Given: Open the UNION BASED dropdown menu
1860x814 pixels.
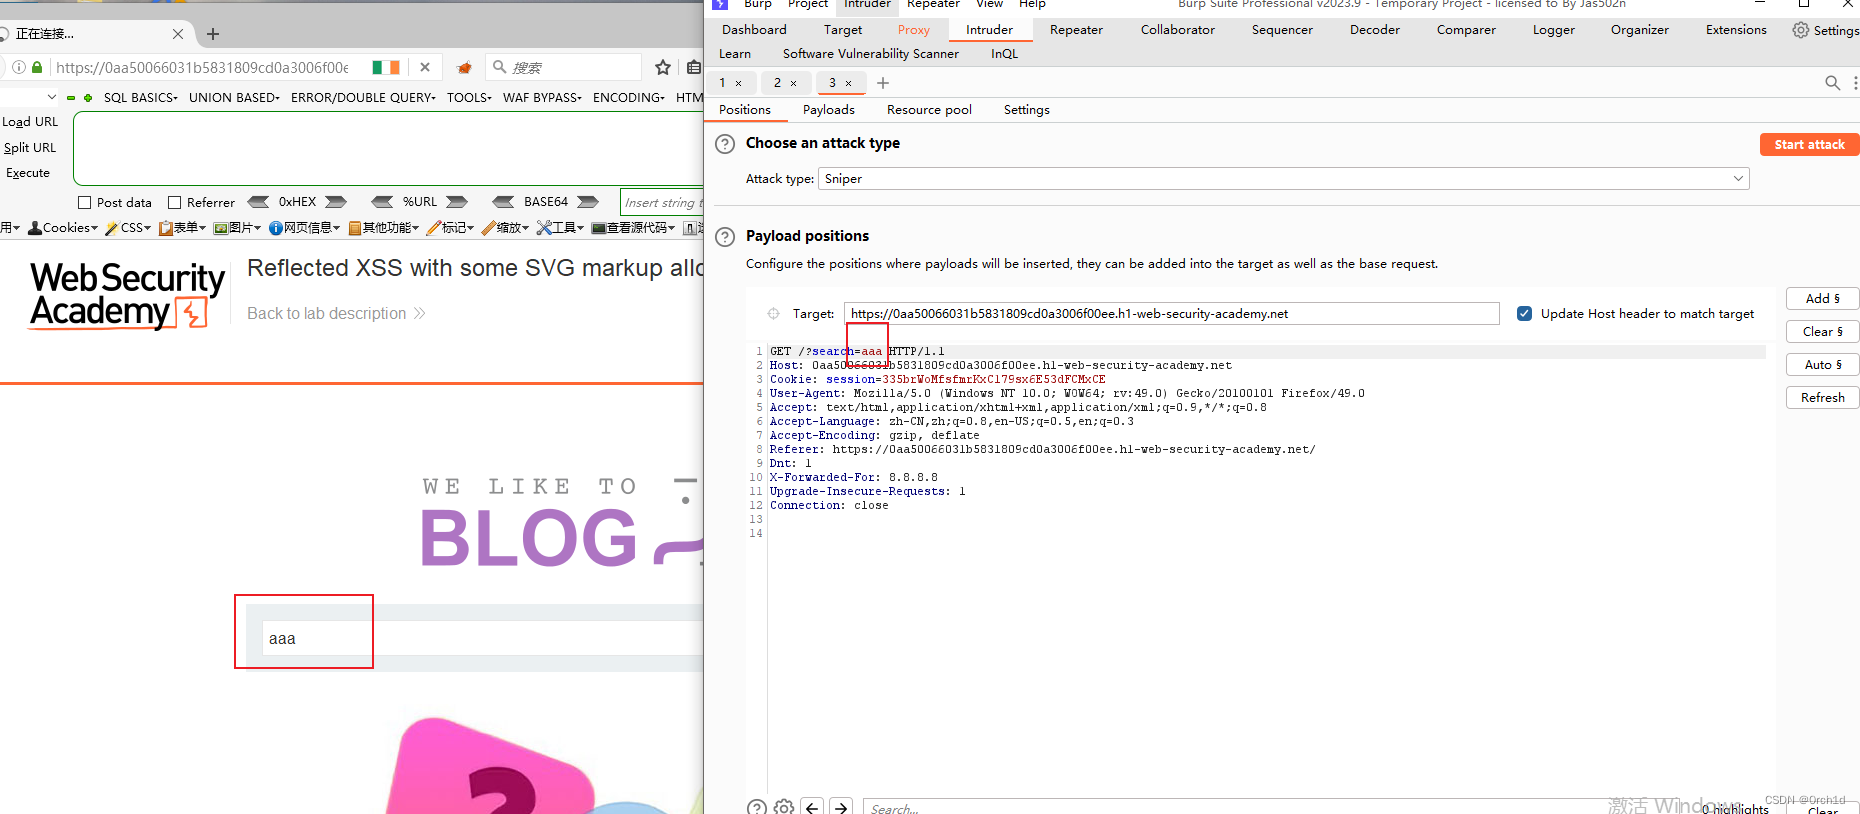Looking at the screenshot, I should click(x=235, y=98).
